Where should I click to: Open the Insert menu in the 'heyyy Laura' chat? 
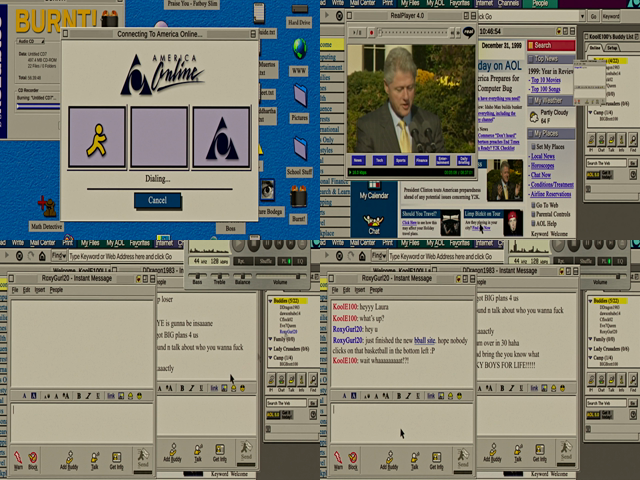coord(360,290)
